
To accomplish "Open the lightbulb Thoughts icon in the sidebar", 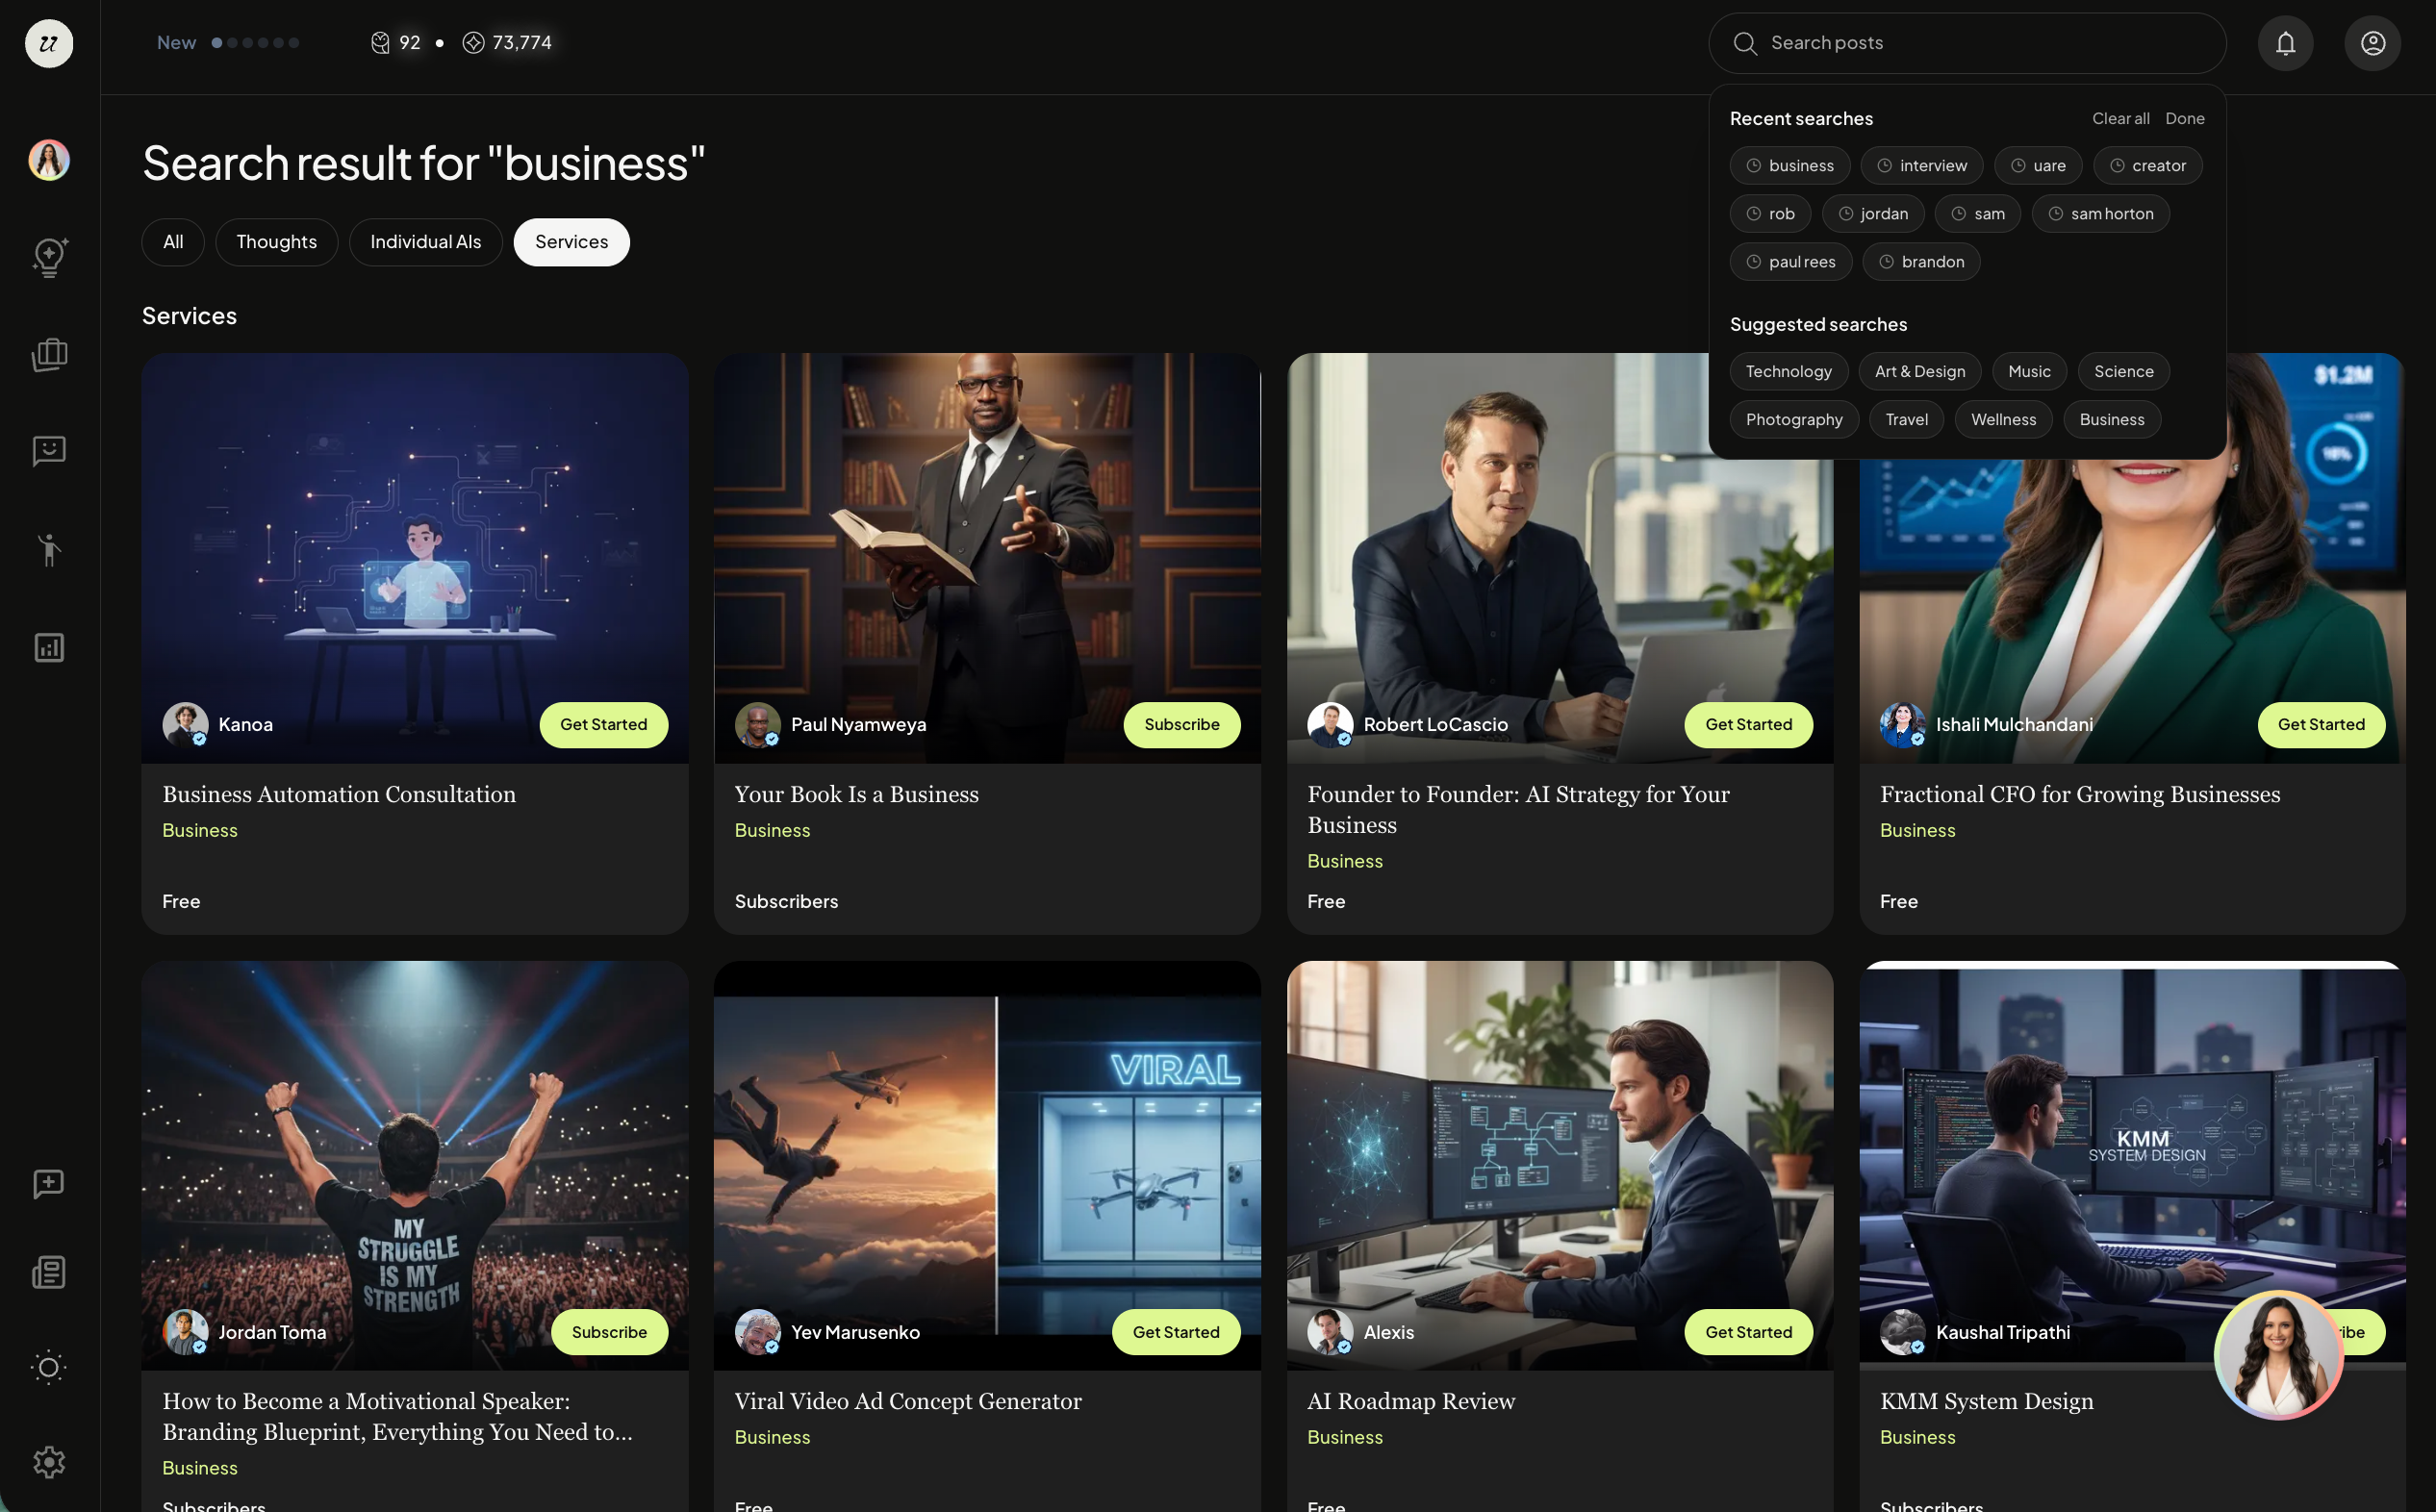I will [49, 257].
